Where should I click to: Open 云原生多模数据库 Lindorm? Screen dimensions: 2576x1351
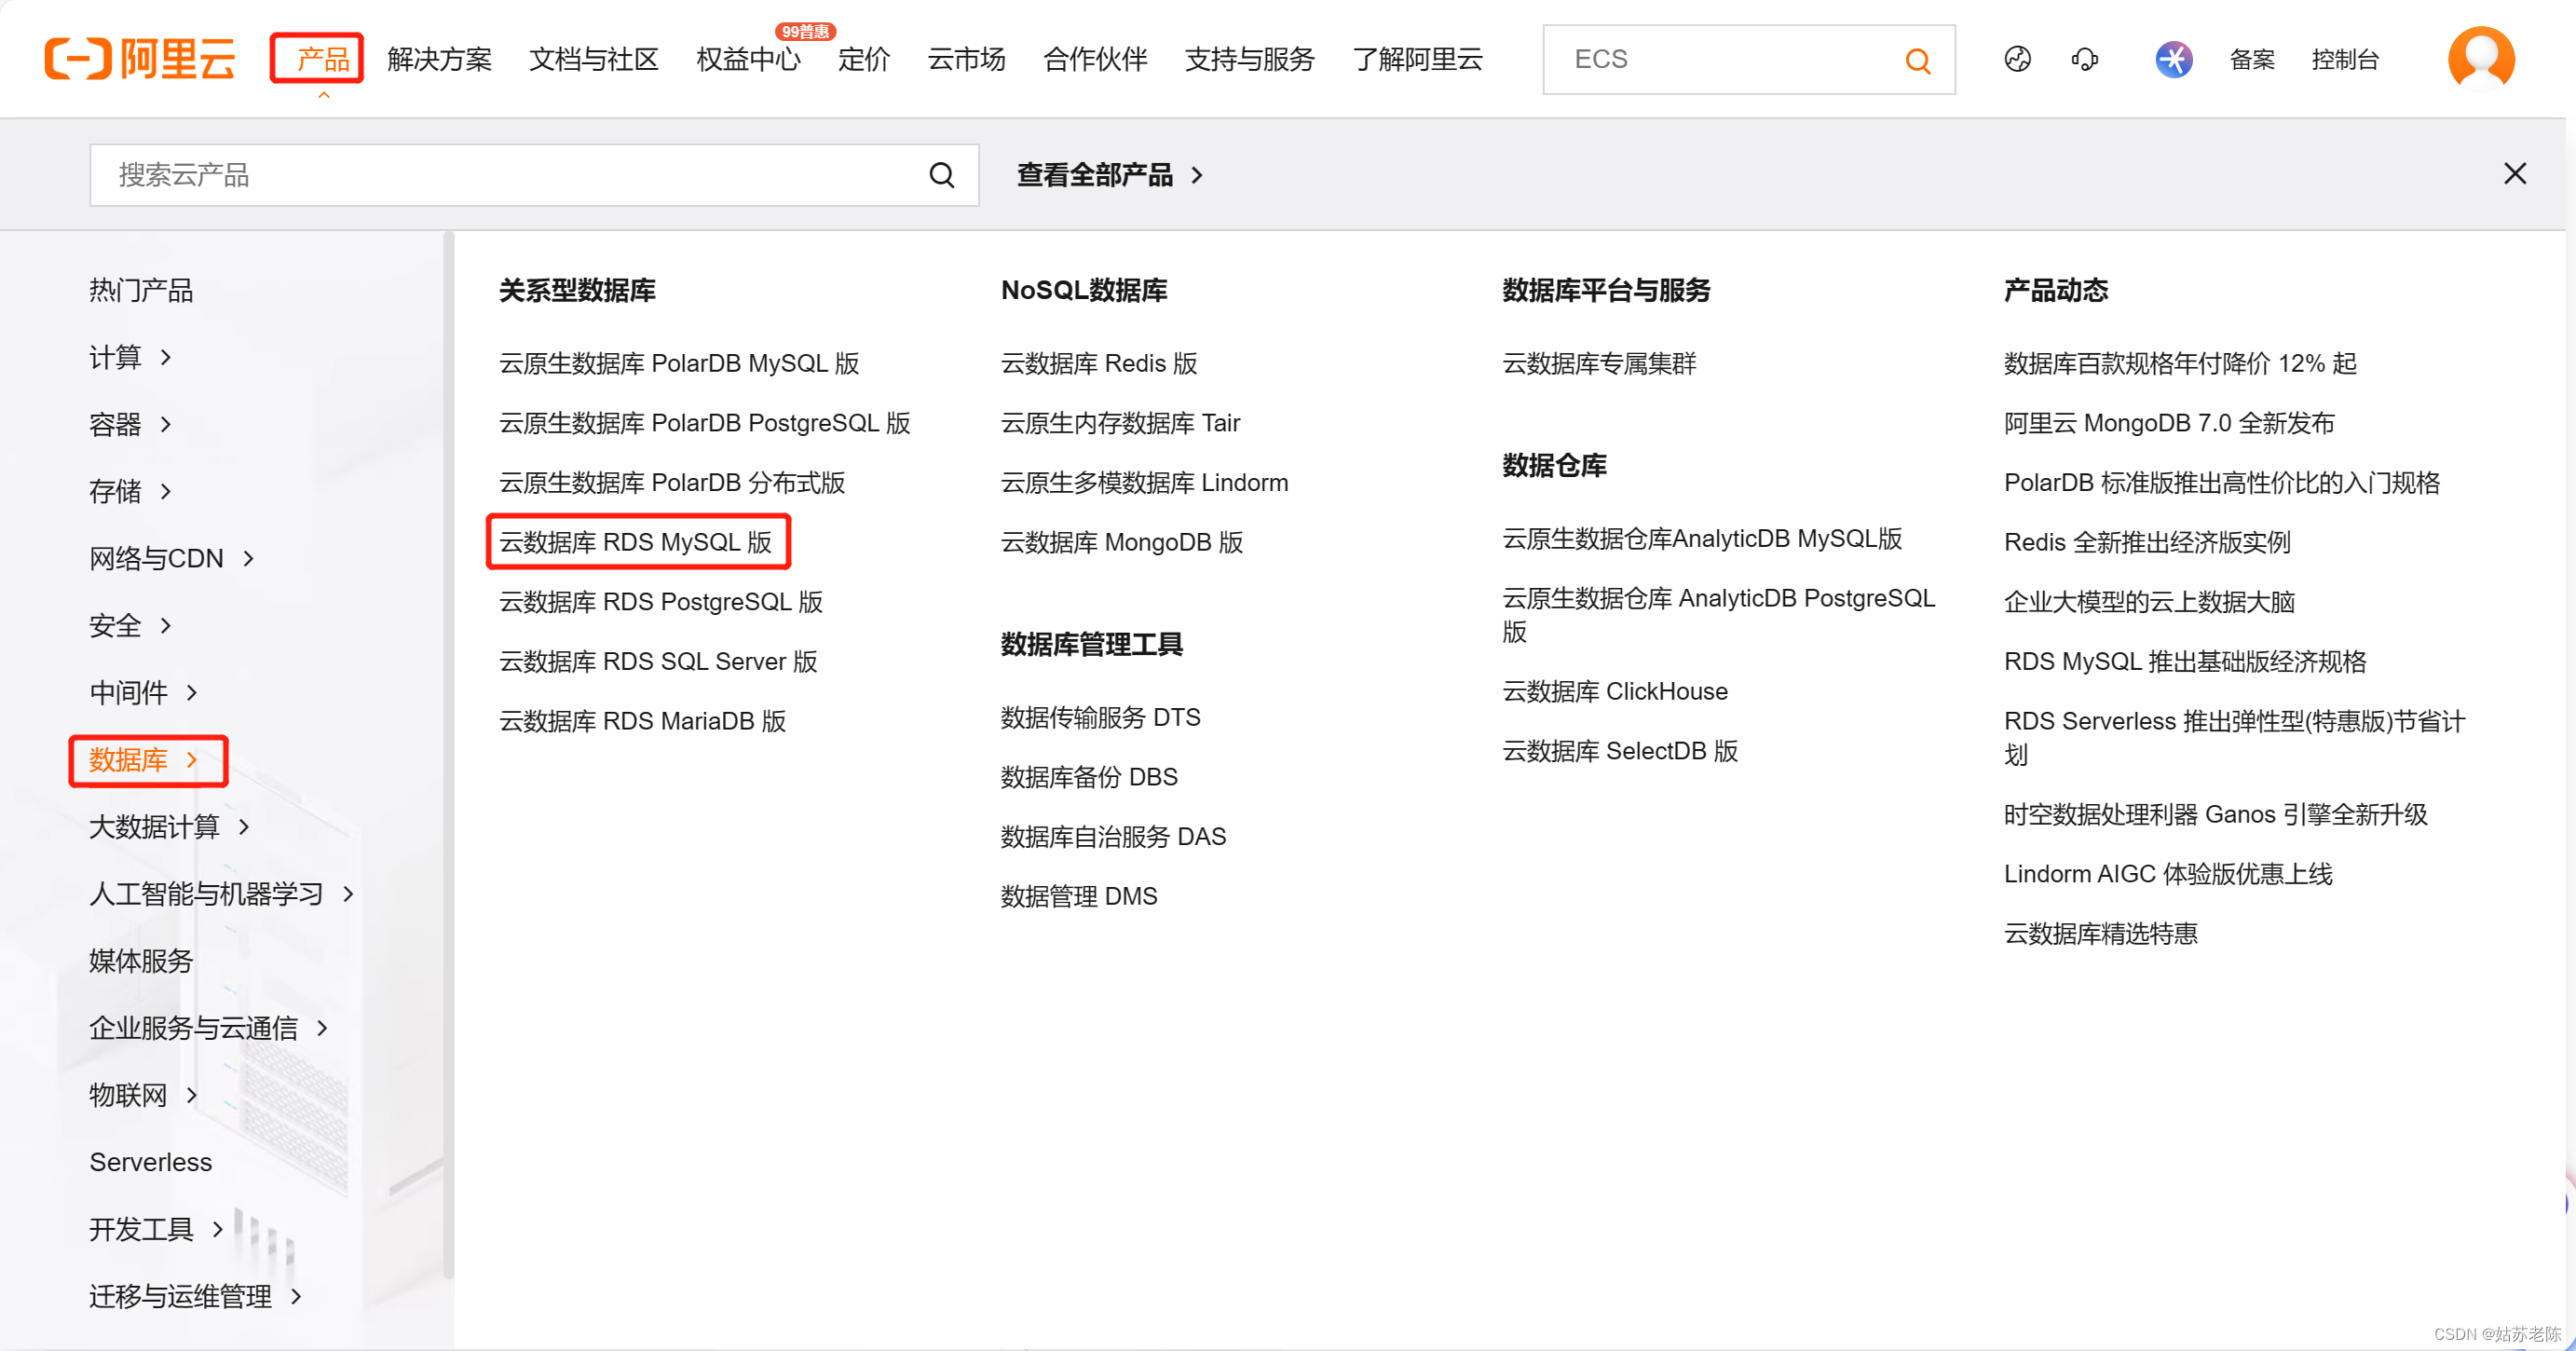tap(1144, 482)
